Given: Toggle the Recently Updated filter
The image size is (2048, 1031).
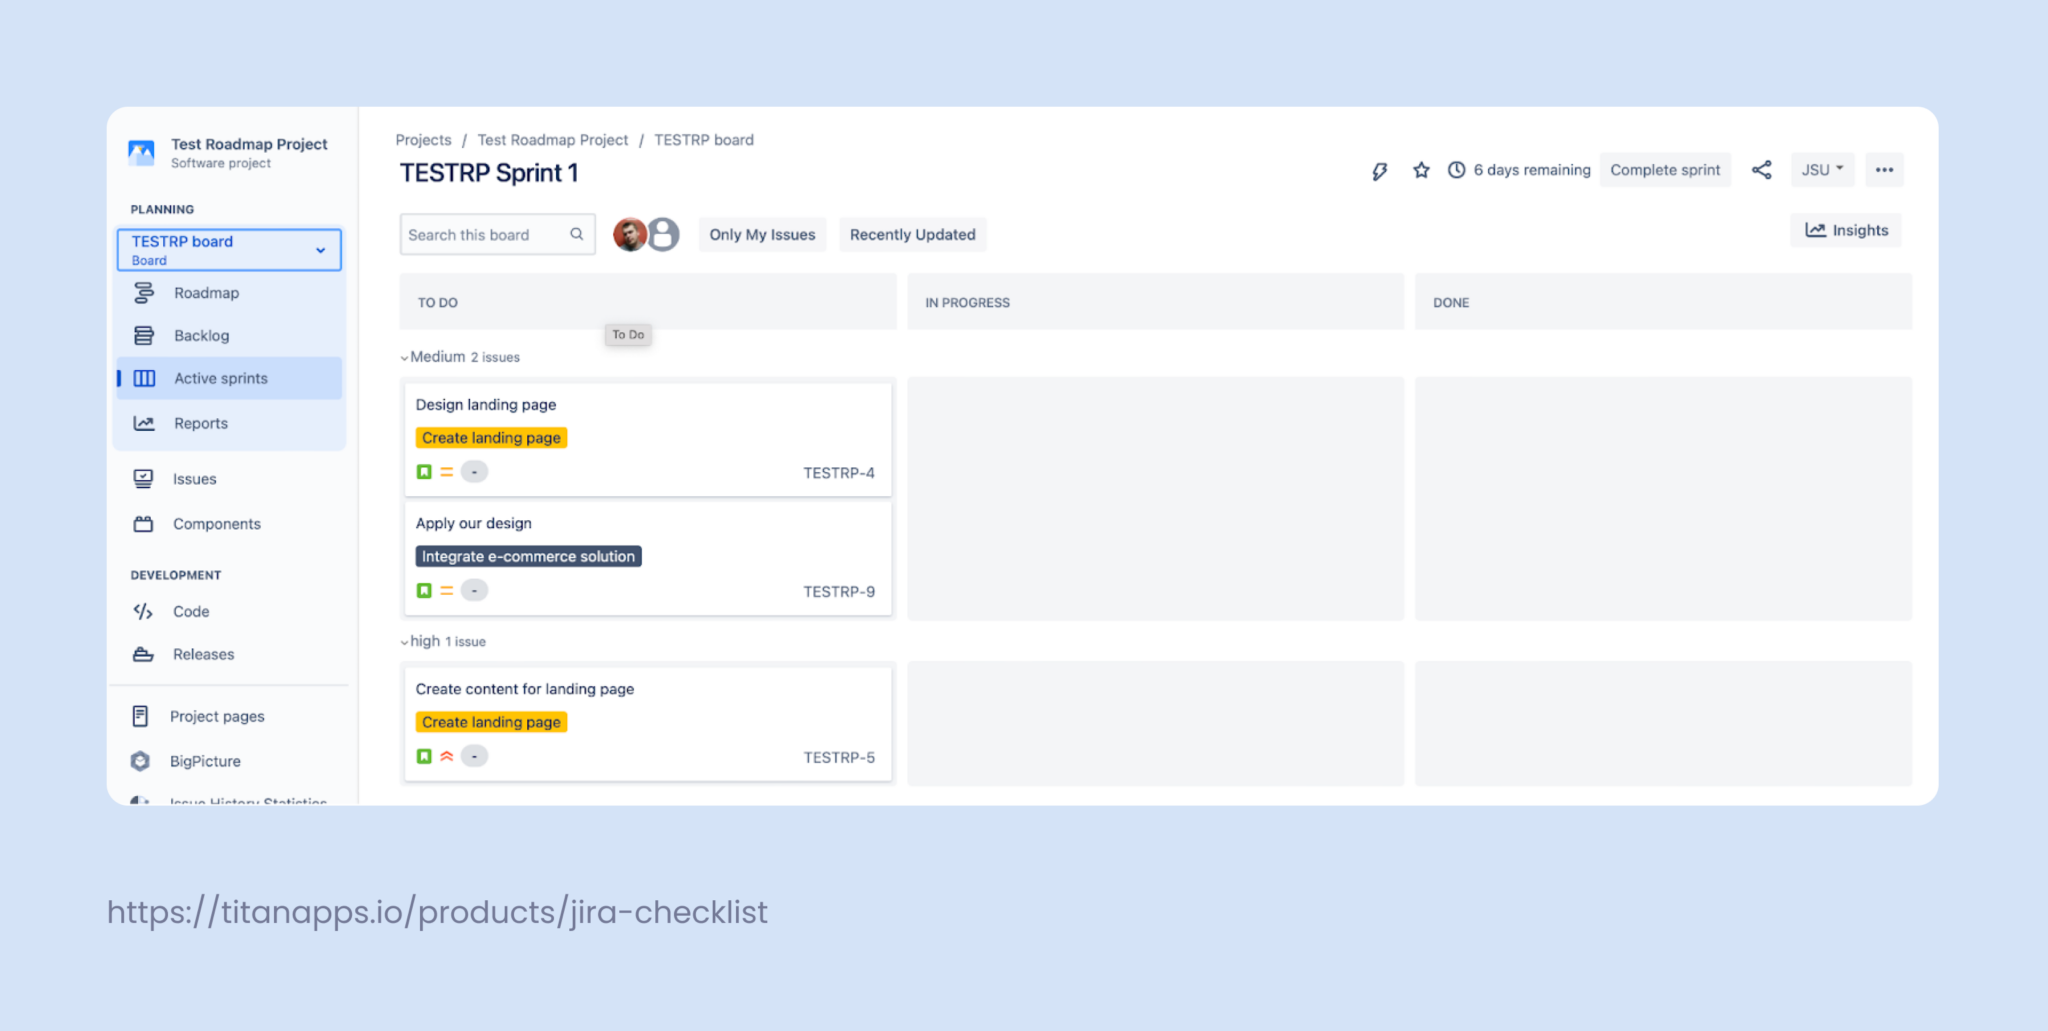Looking at the screenshot, I should click(x=912, y=234).
